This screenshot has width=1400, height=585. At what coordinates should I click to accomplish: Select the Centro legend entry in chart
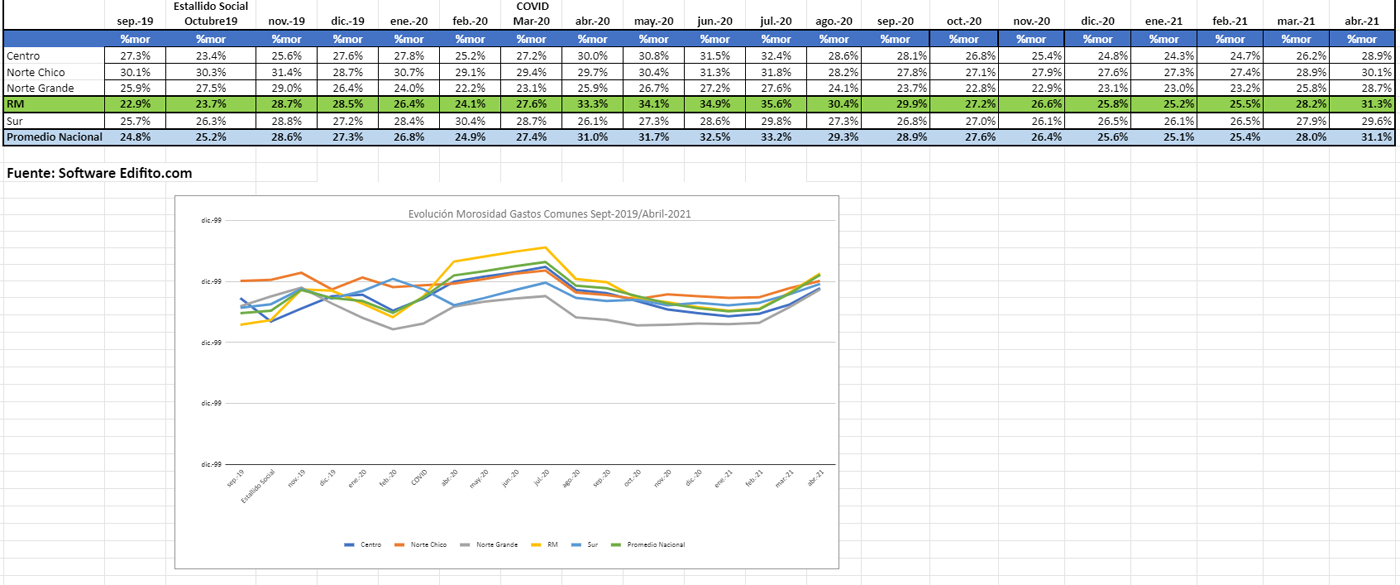click(x=363, y=545)
